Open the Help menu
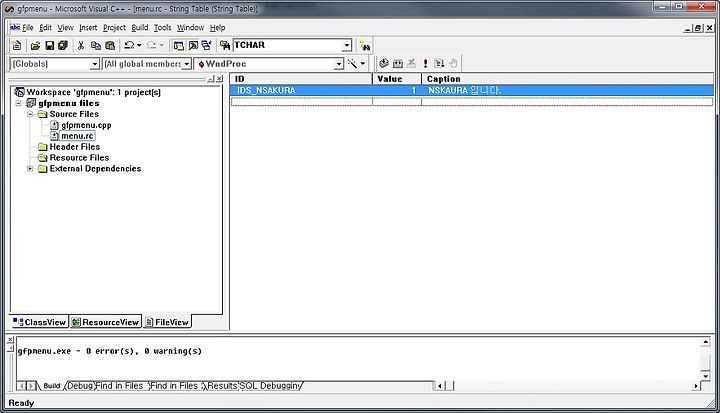 point(218,28)
